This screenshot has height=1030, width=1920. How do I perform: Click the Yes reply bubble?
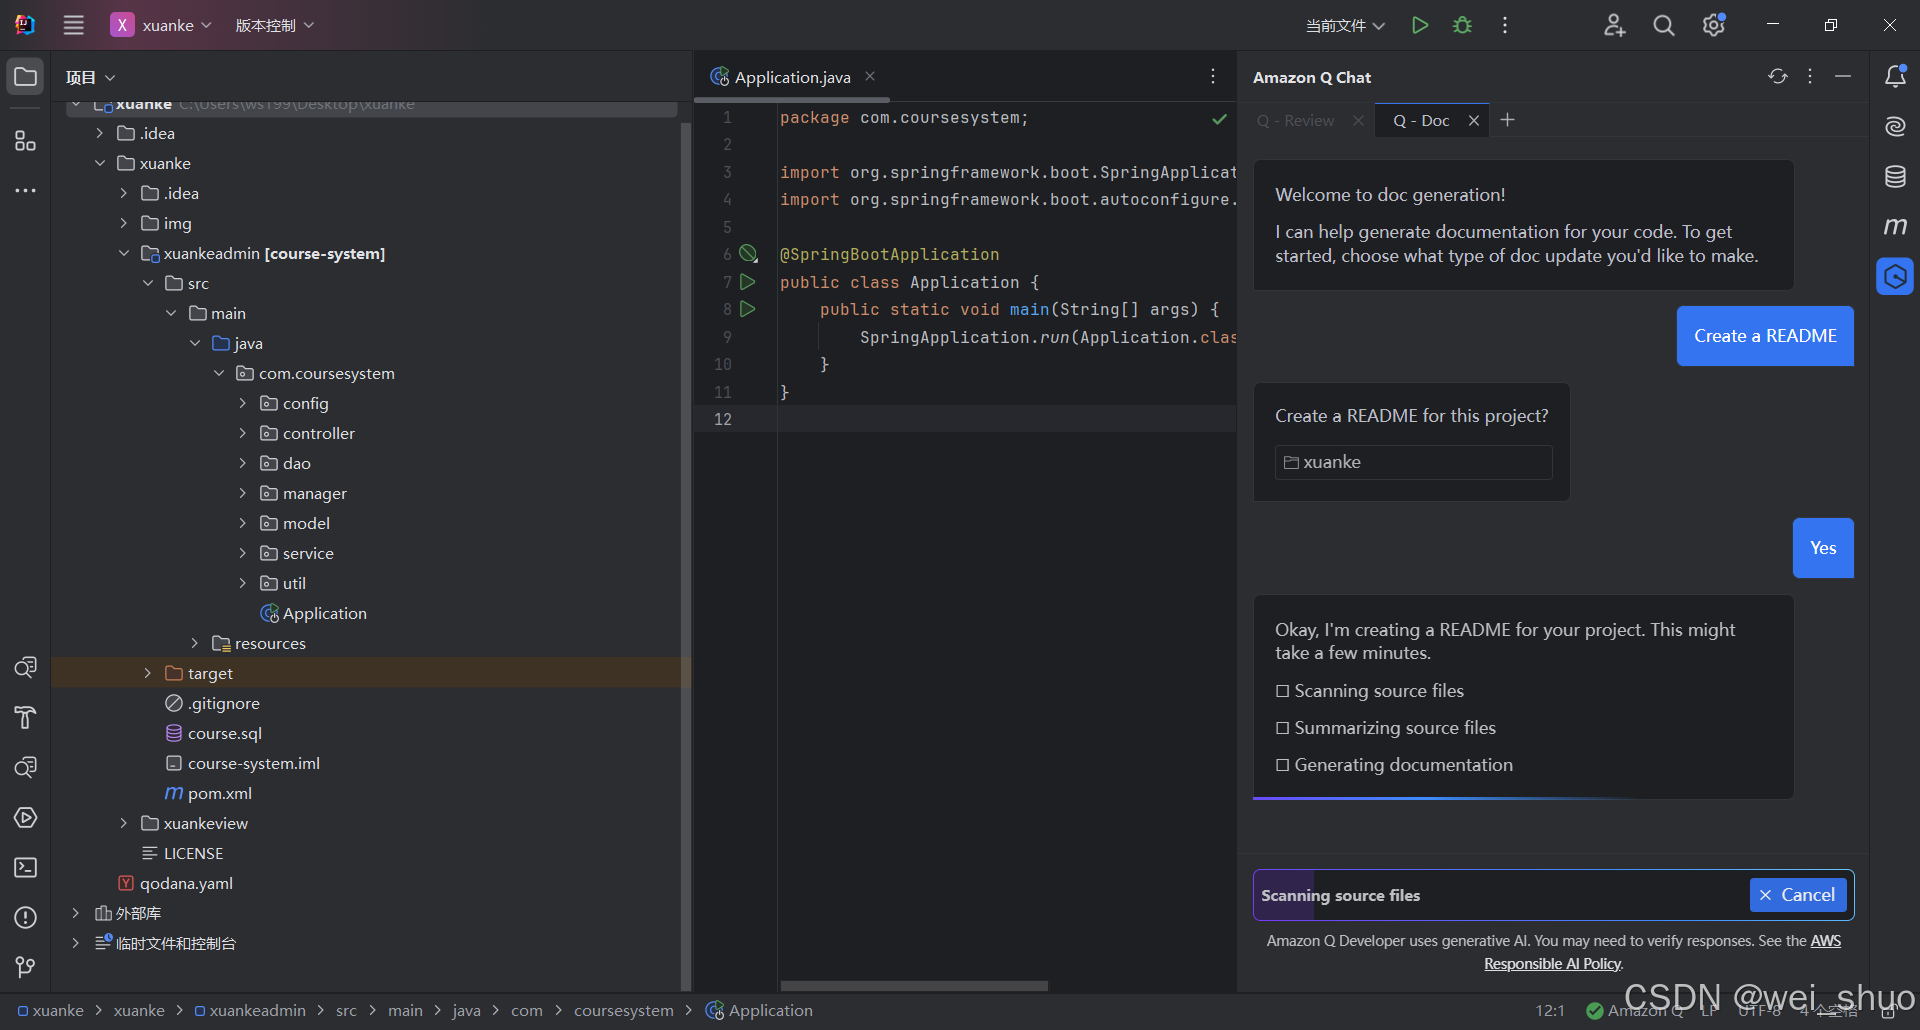(x=1823, y=548)
